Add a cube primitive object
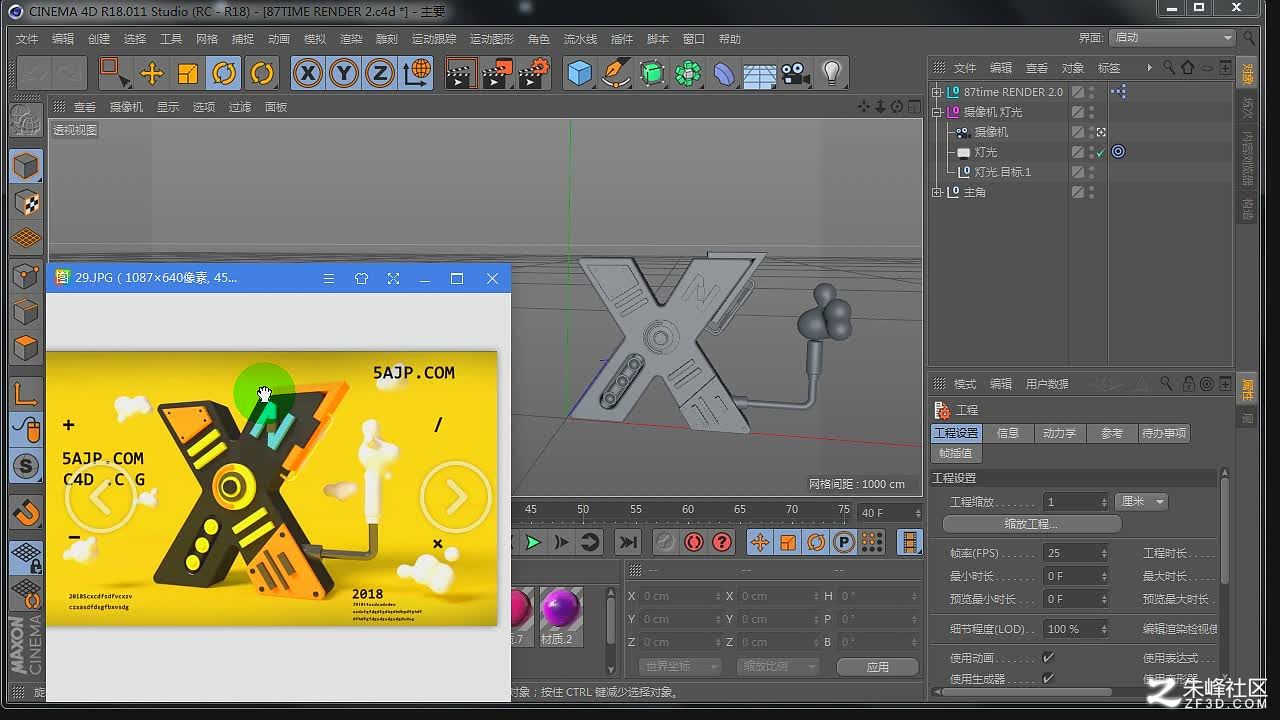This screenshot has height=720, width=1280. (x=580, y=73)
